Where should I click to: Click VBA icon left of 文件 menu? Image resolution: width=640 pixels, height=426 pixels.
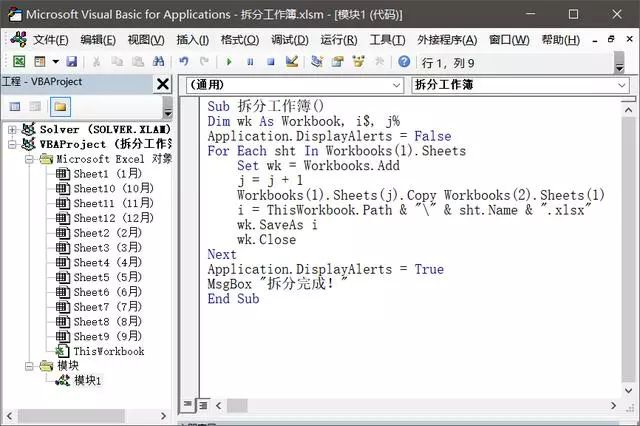click(x=19, y=40)
